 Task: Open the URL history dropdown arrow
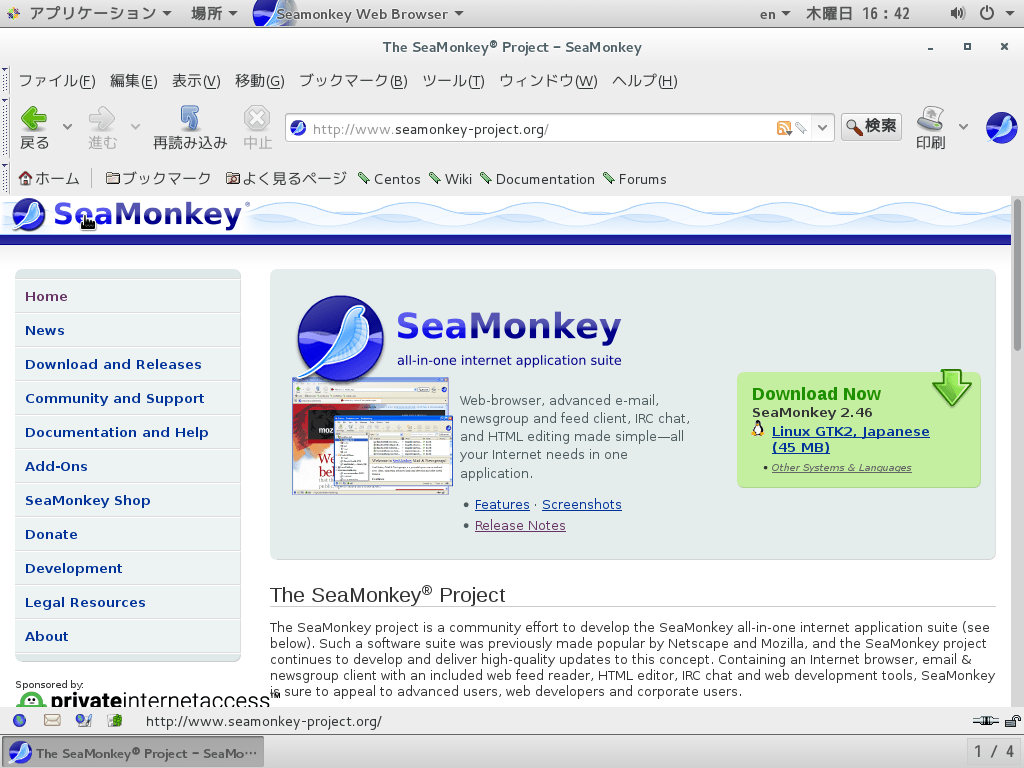pyautogui.click(x=822, y=128)
